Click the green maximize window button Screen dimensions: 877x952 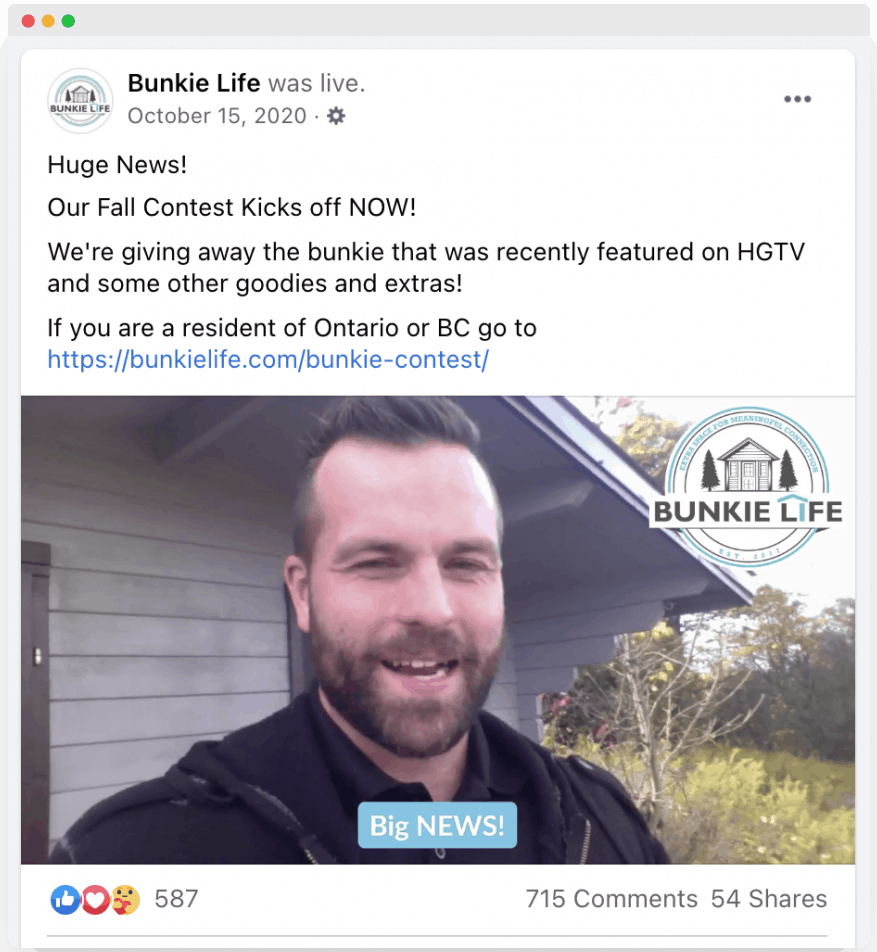point(68,21)
